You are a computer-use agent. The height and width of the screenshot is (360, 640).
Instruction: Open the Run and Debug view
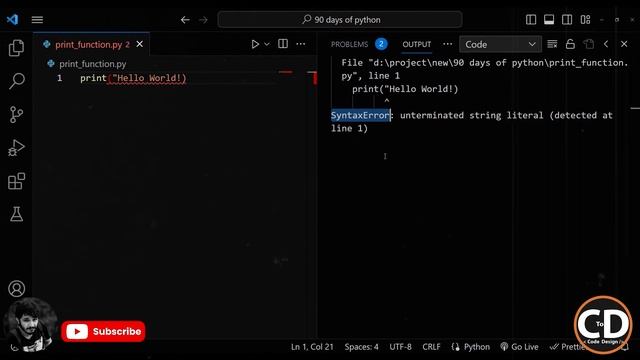(16, 148)
